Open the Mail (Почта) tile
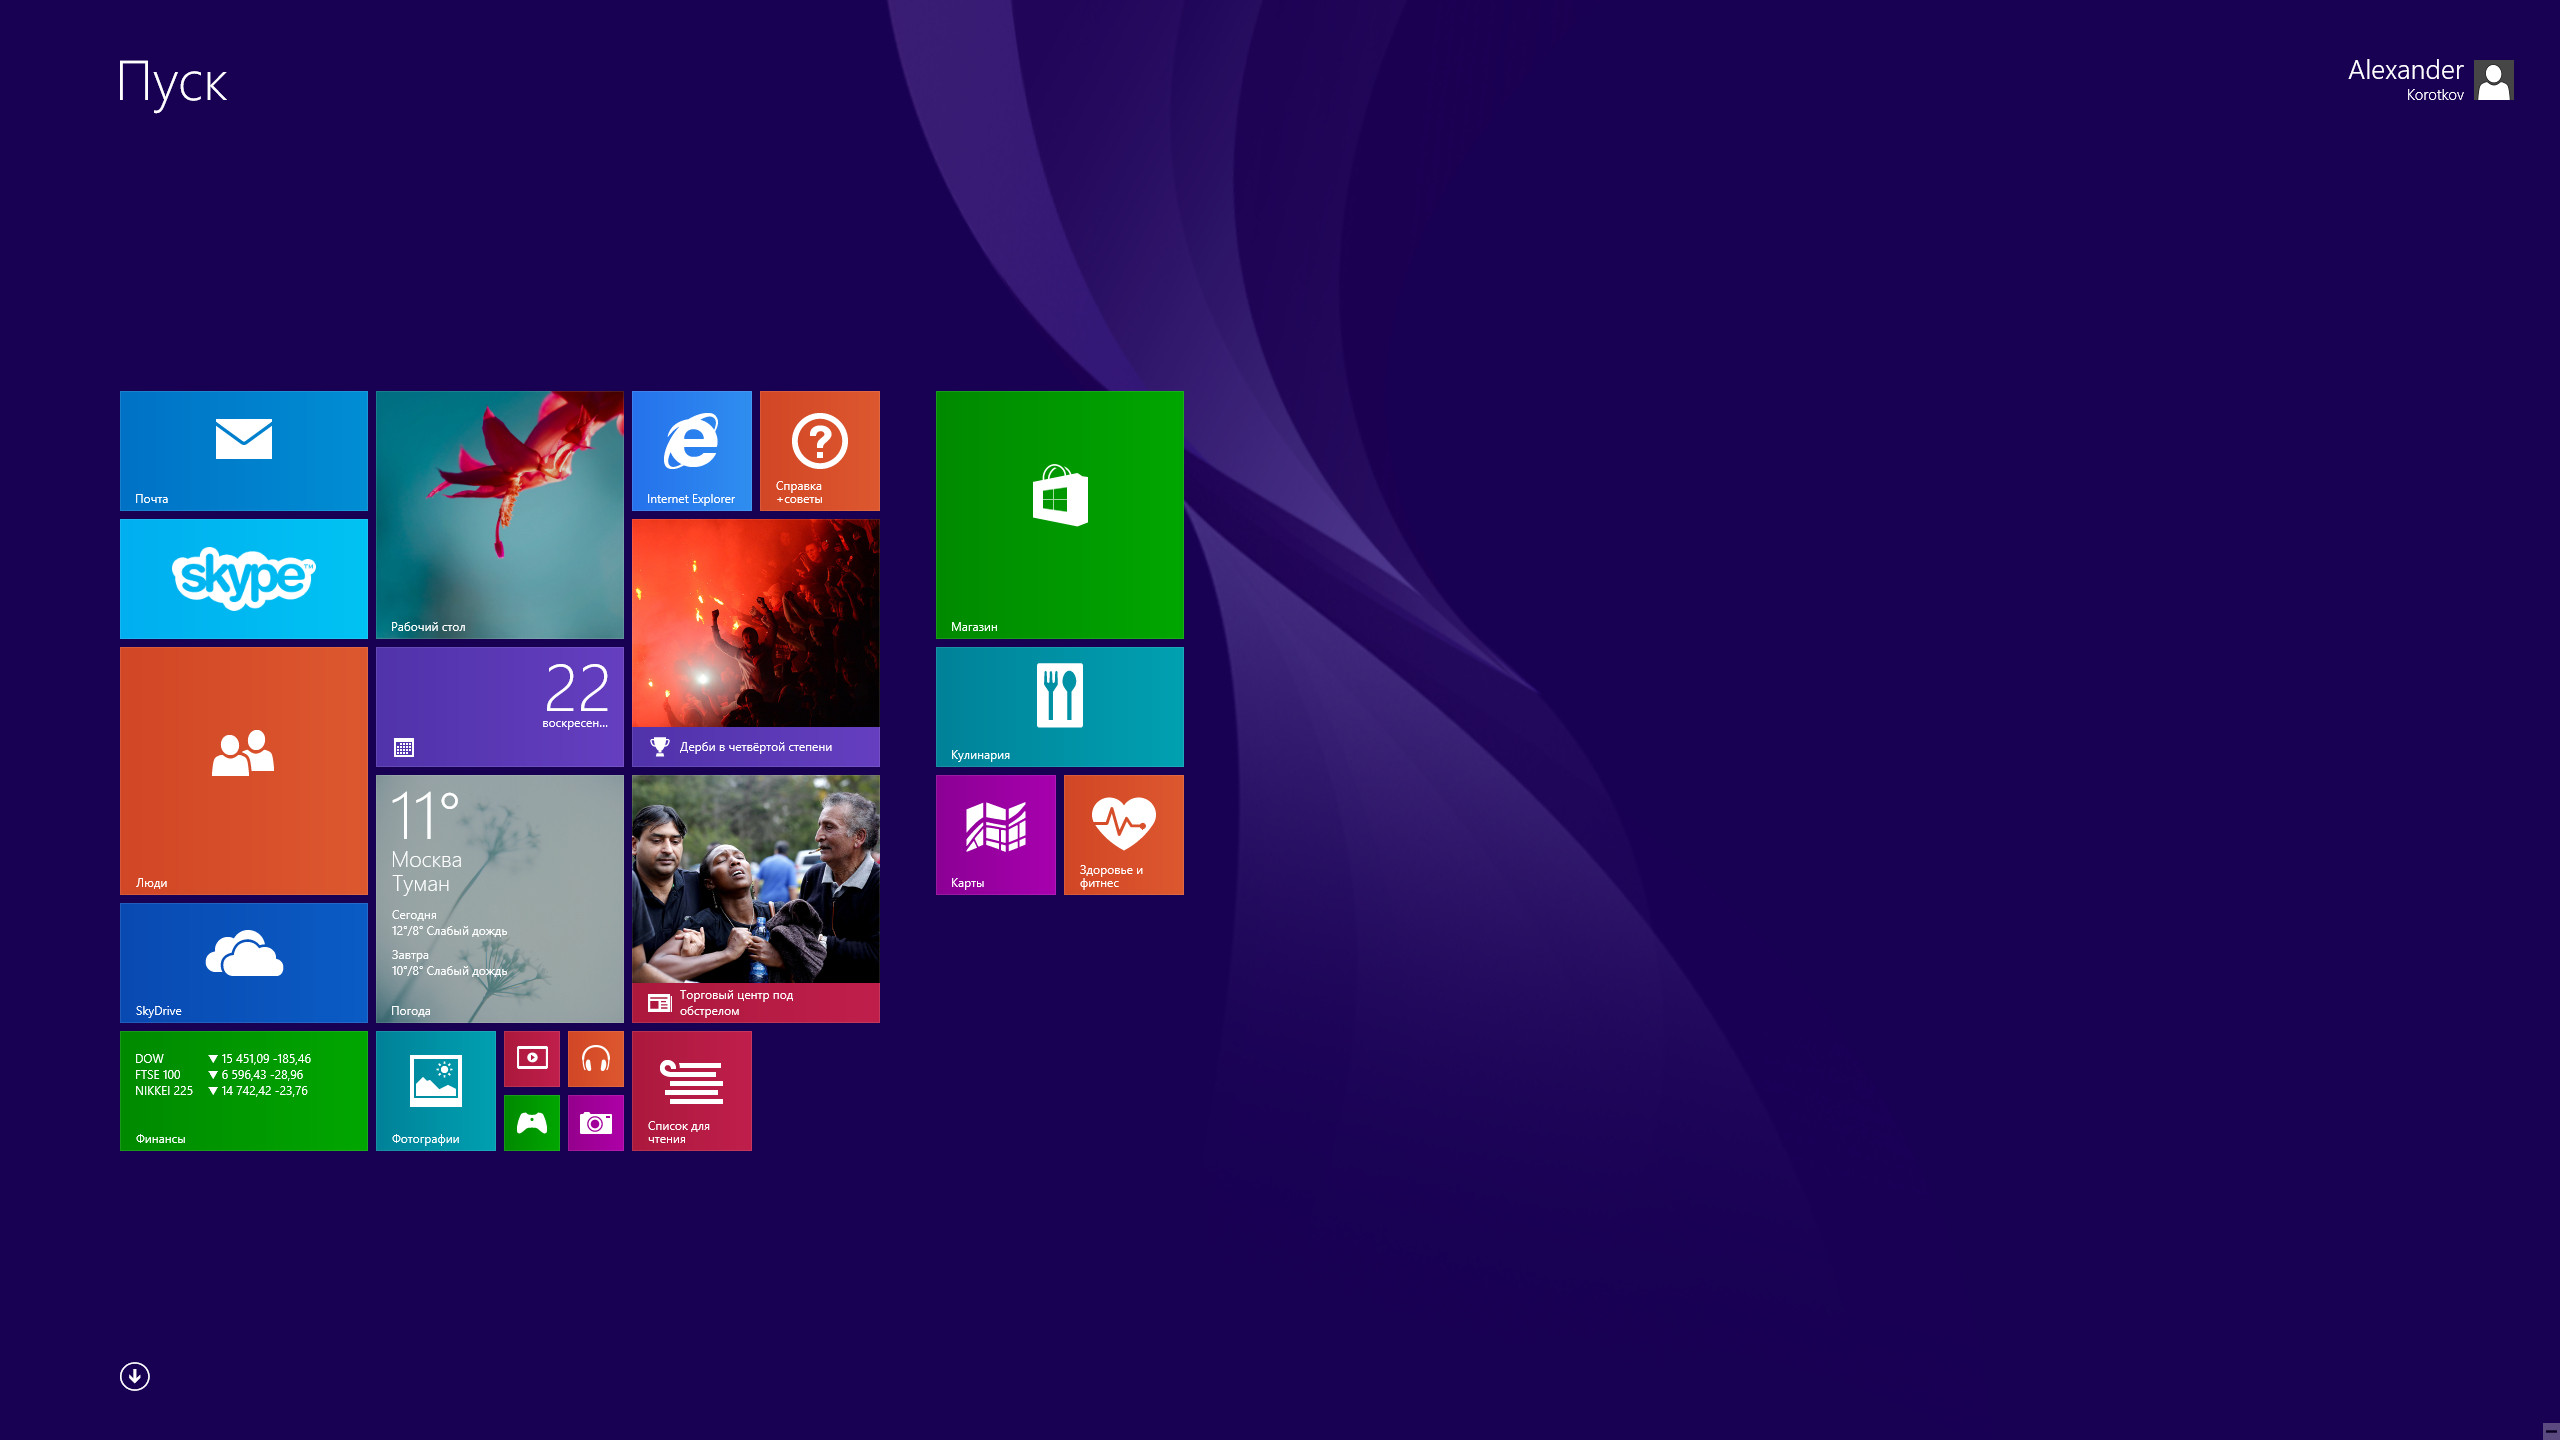Viewport: 2560px width, 1440px height. 243,450
